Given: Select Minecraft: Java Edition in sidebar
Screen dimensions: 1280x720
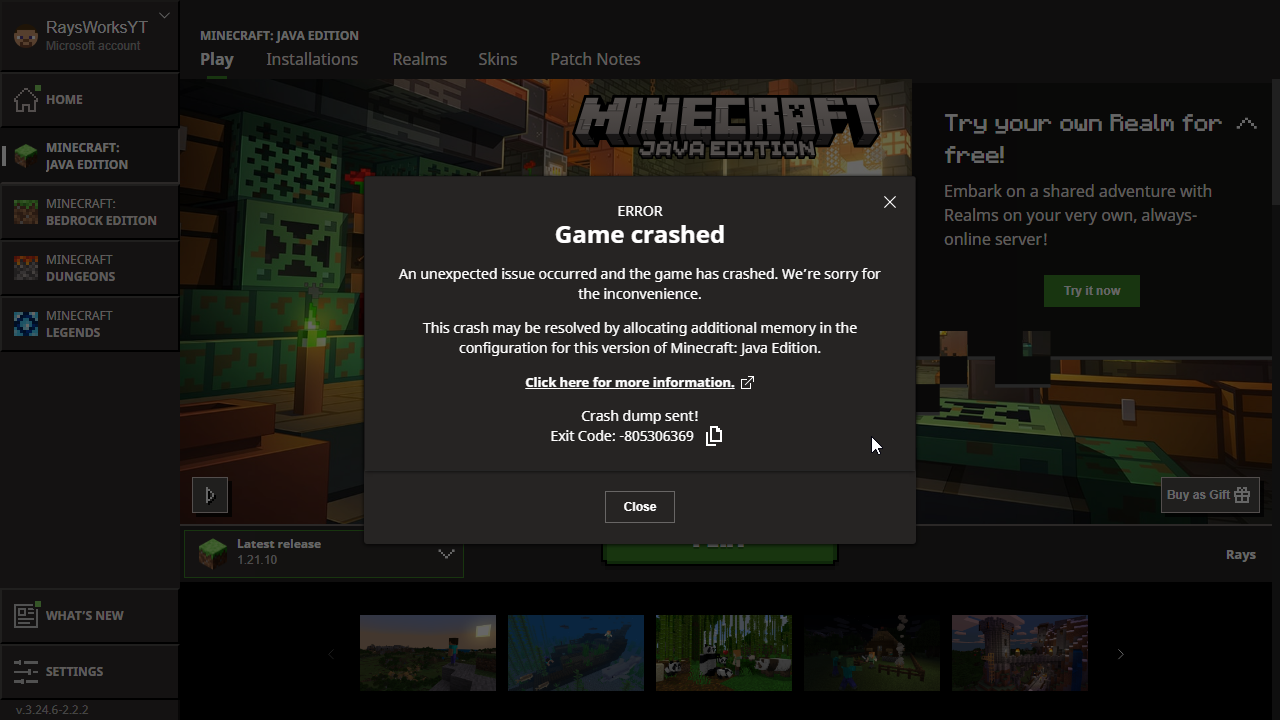Looking at the screenshot, I should [90, 155].
